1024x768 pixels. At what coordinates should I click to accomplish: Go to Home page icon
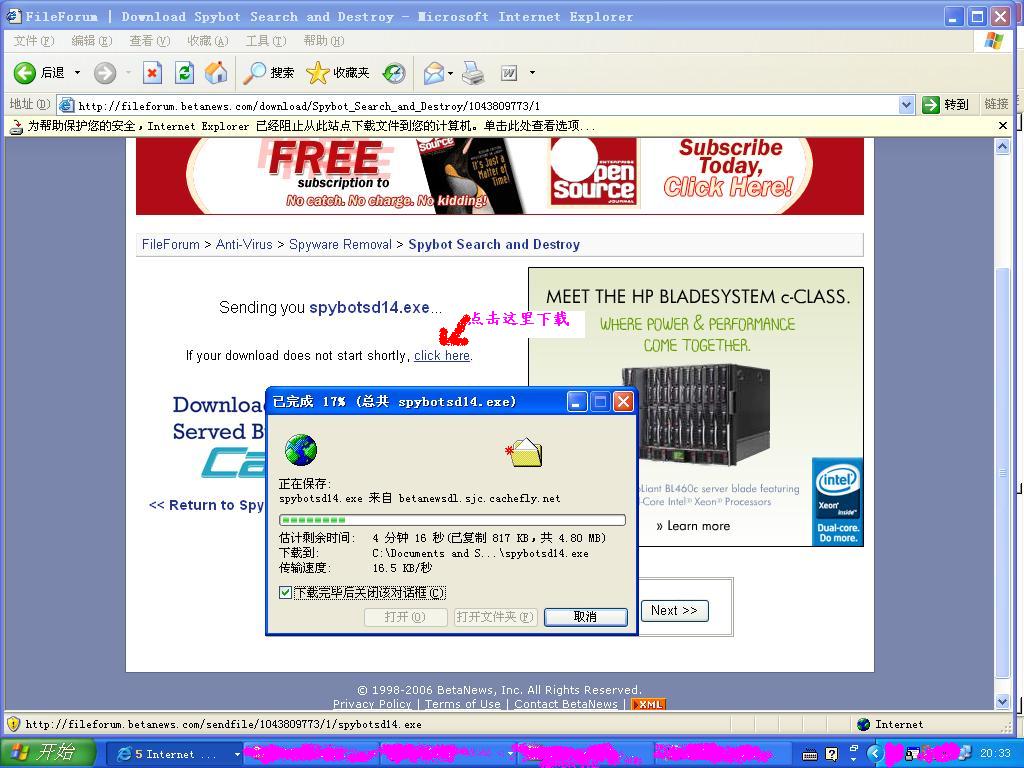pos(216,72)
